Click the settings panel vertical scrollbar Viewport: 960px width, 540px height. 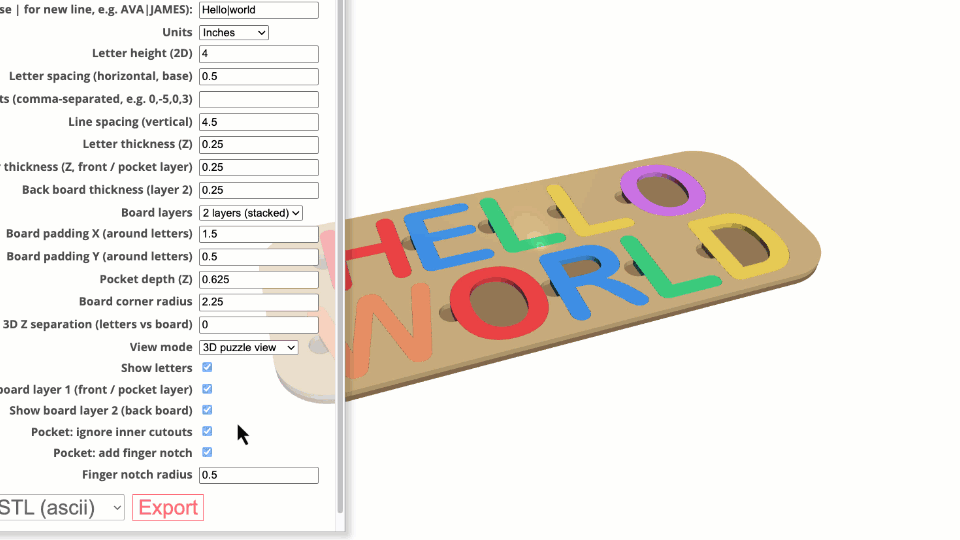pos(341,250)
